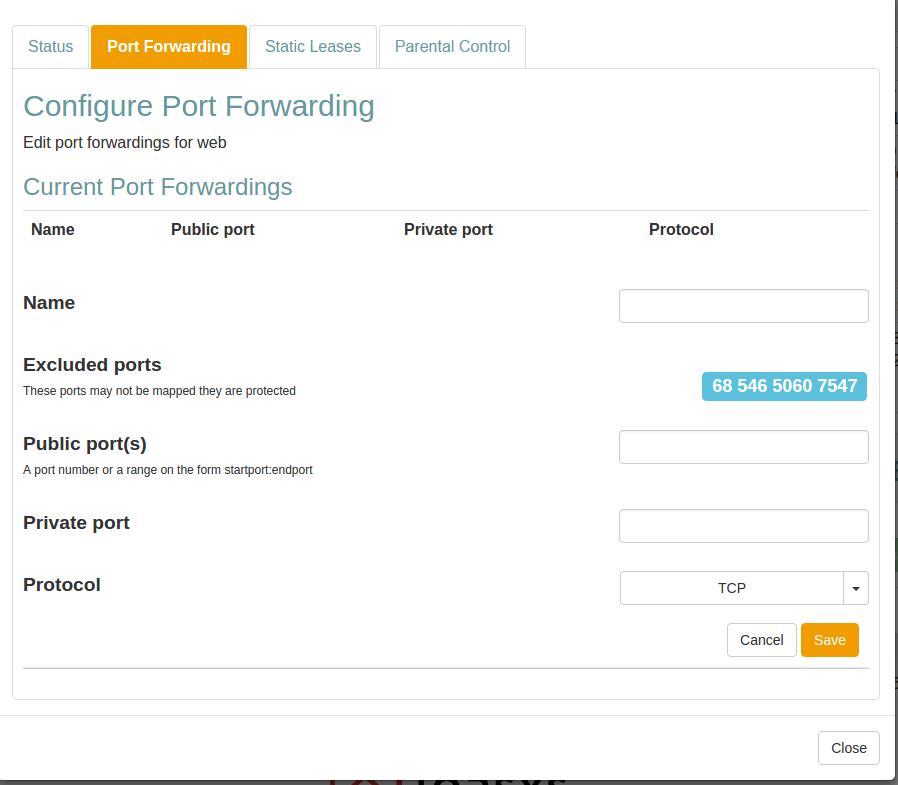Click the Private port input field
The height and width of the screenshot is (785, 898).
743,526
